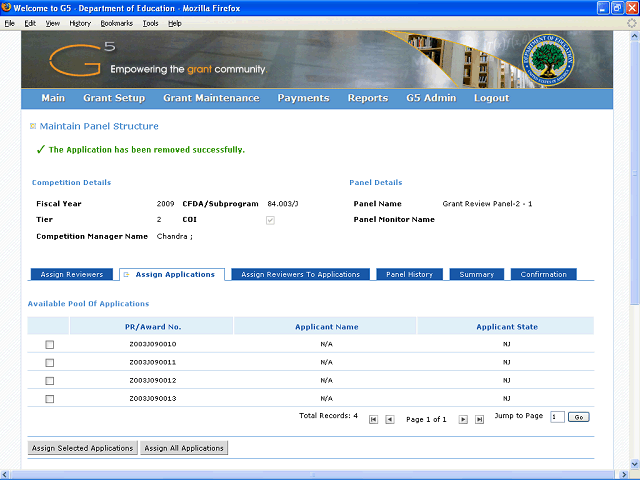Screen dimensions: 640x480
Task: Open the Reports menu
Action: point(368,98)
